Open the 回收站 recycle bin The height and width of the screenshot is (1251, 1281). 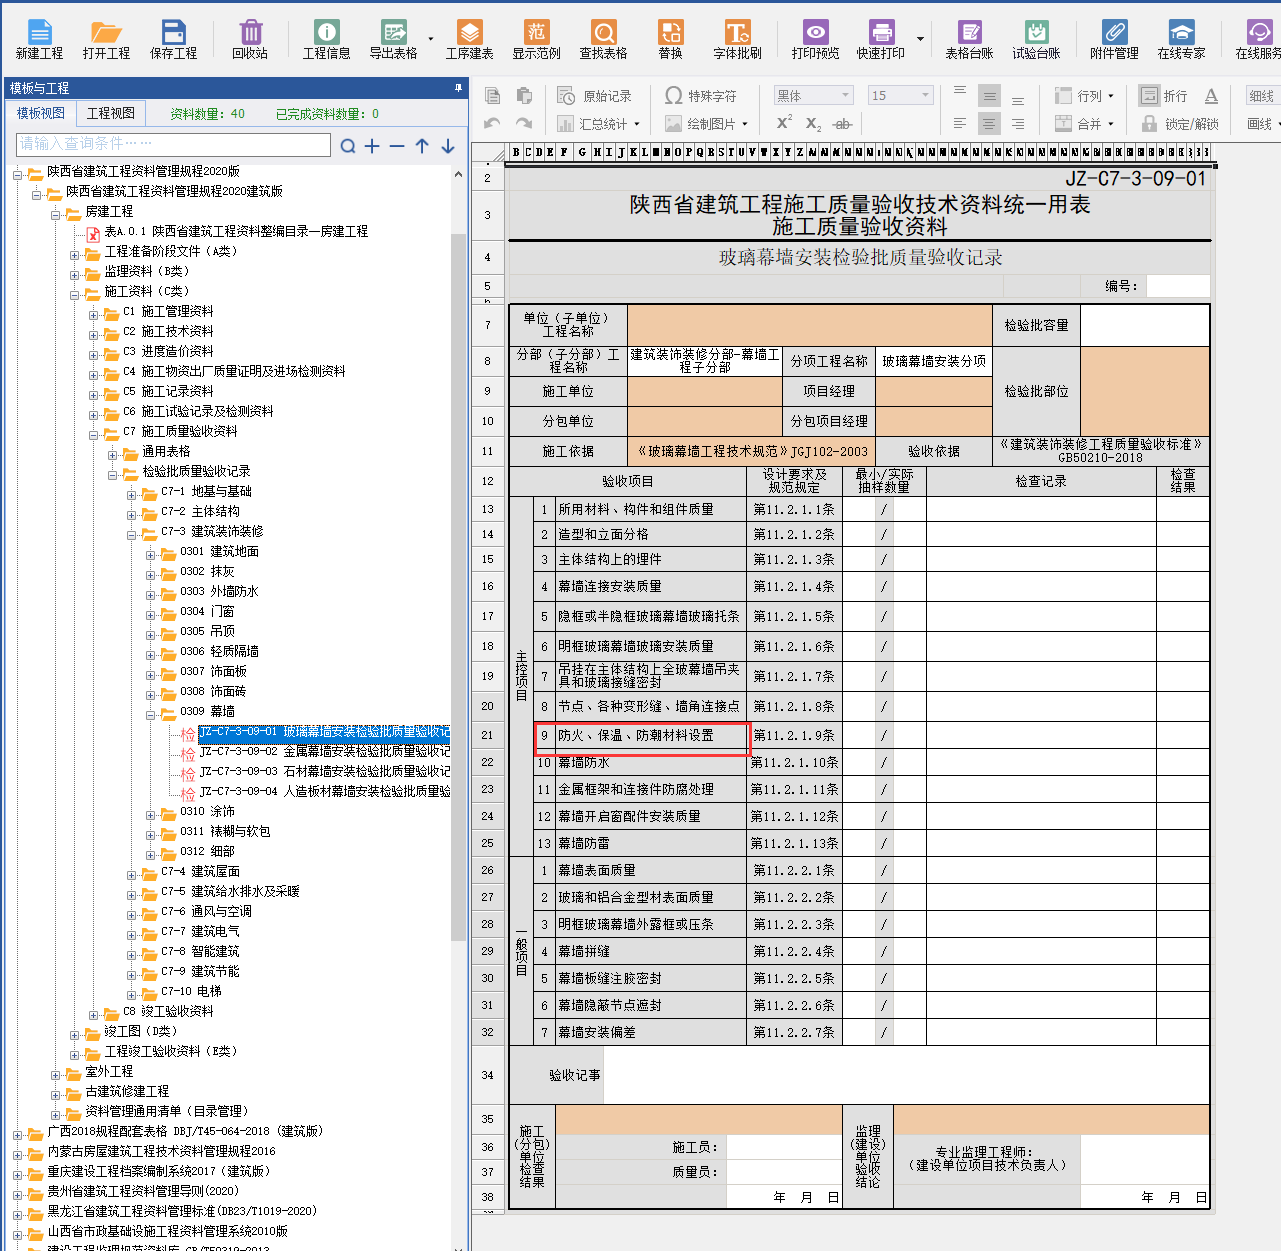coord(250,40)
